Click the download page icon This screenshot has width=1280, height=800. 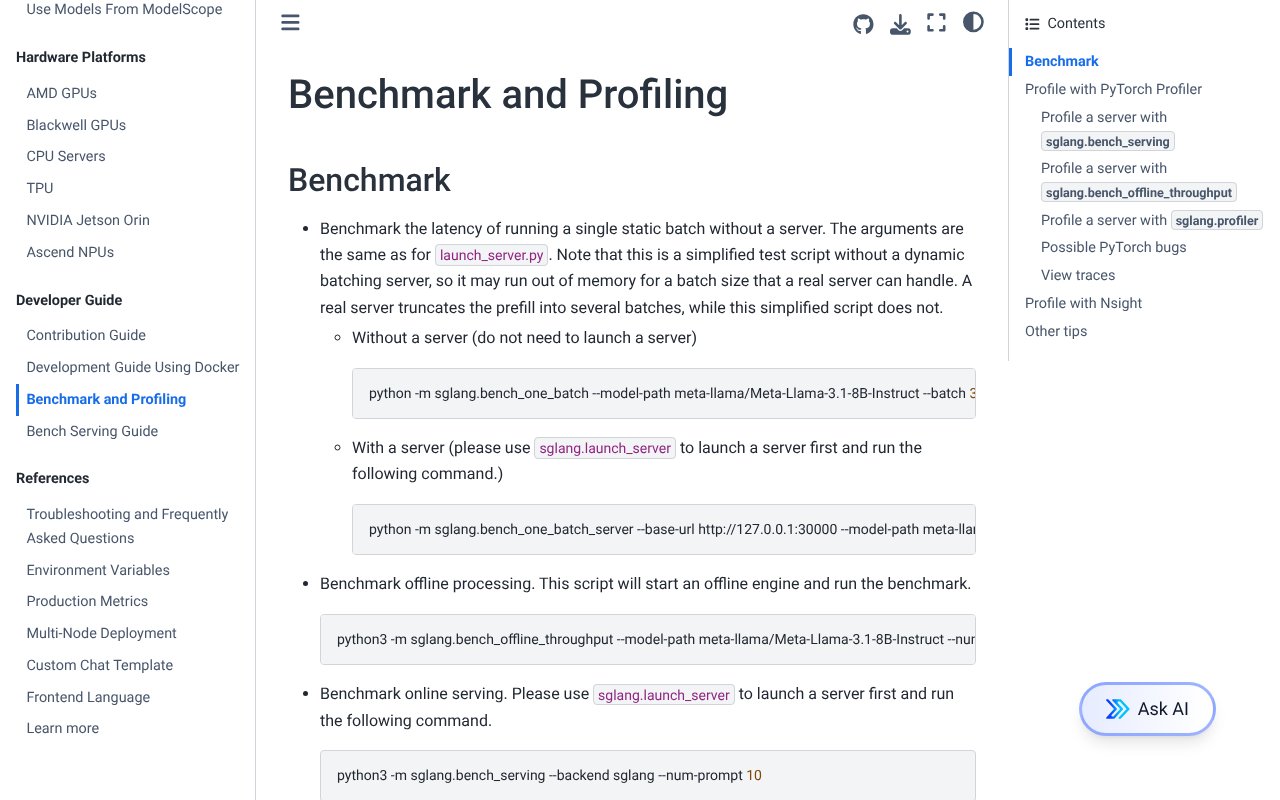point(900,23)
